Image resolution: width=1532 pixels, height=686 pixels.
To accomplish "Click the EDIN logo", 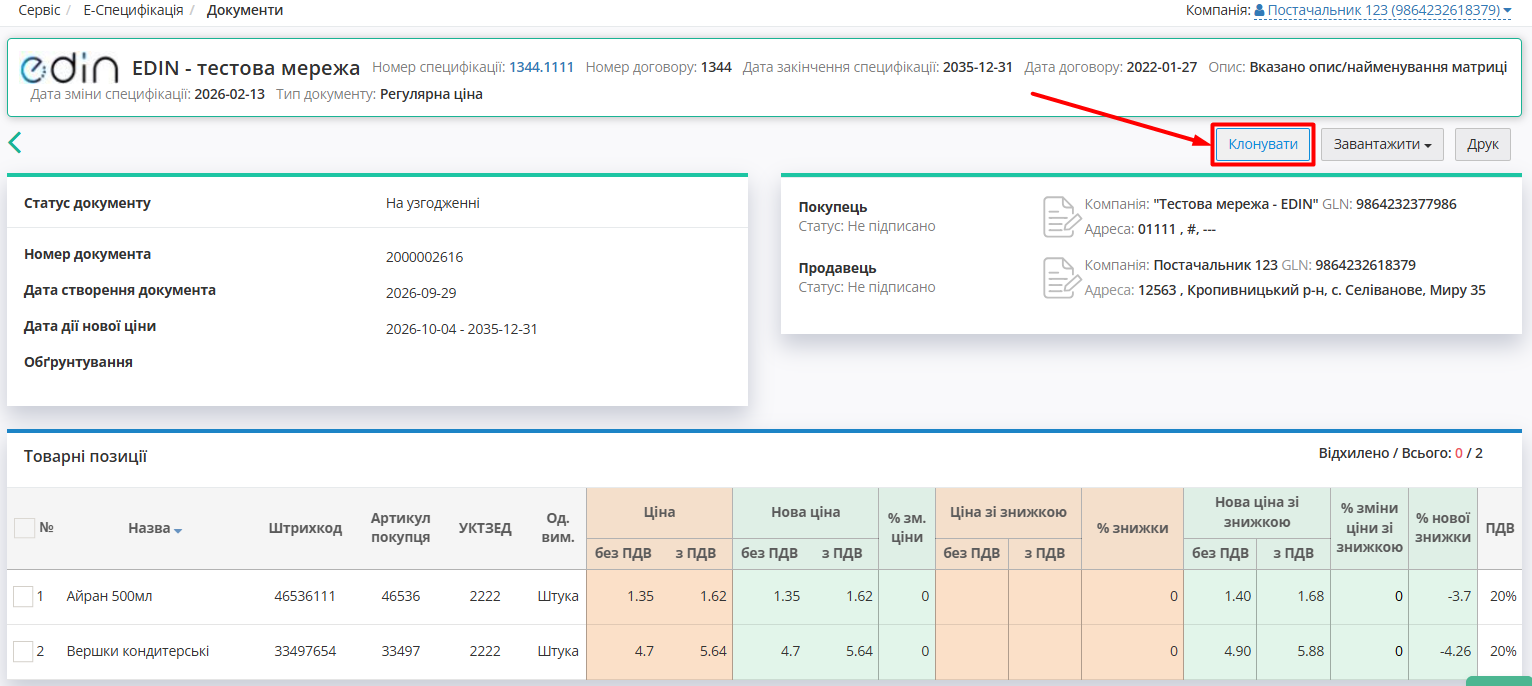I will [x=69, y=68].
